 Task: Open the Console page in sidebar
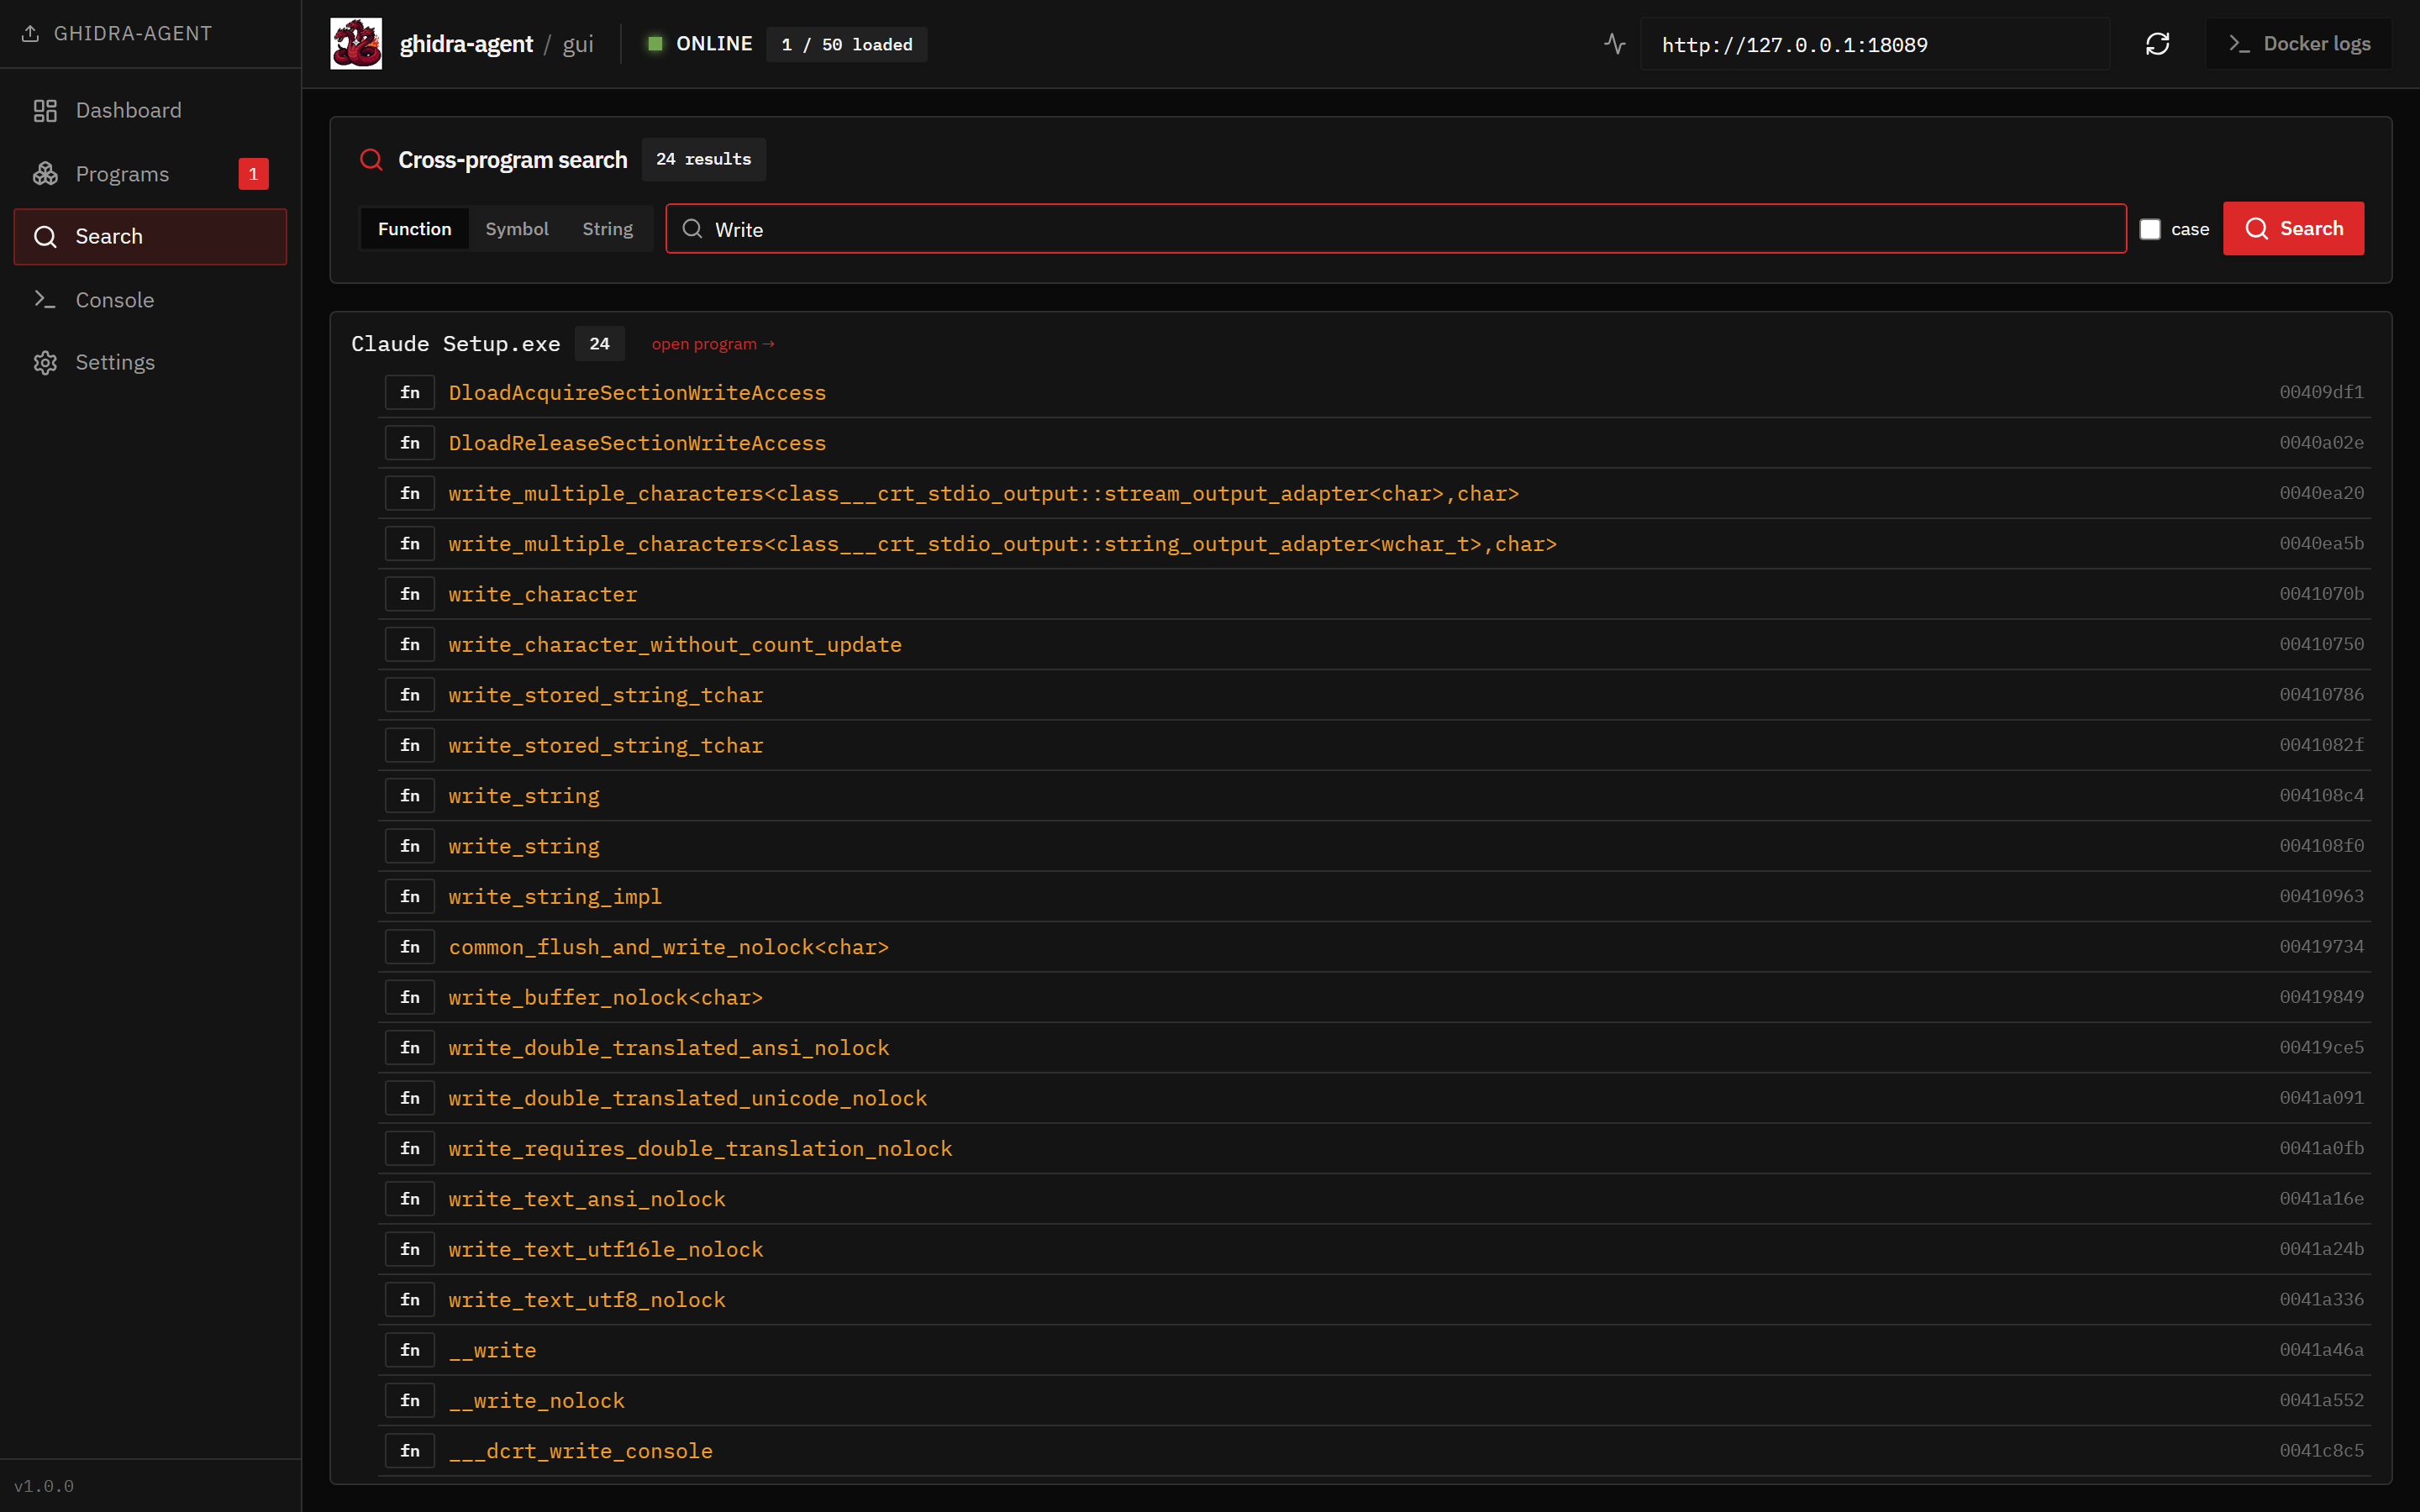[114, 300]
